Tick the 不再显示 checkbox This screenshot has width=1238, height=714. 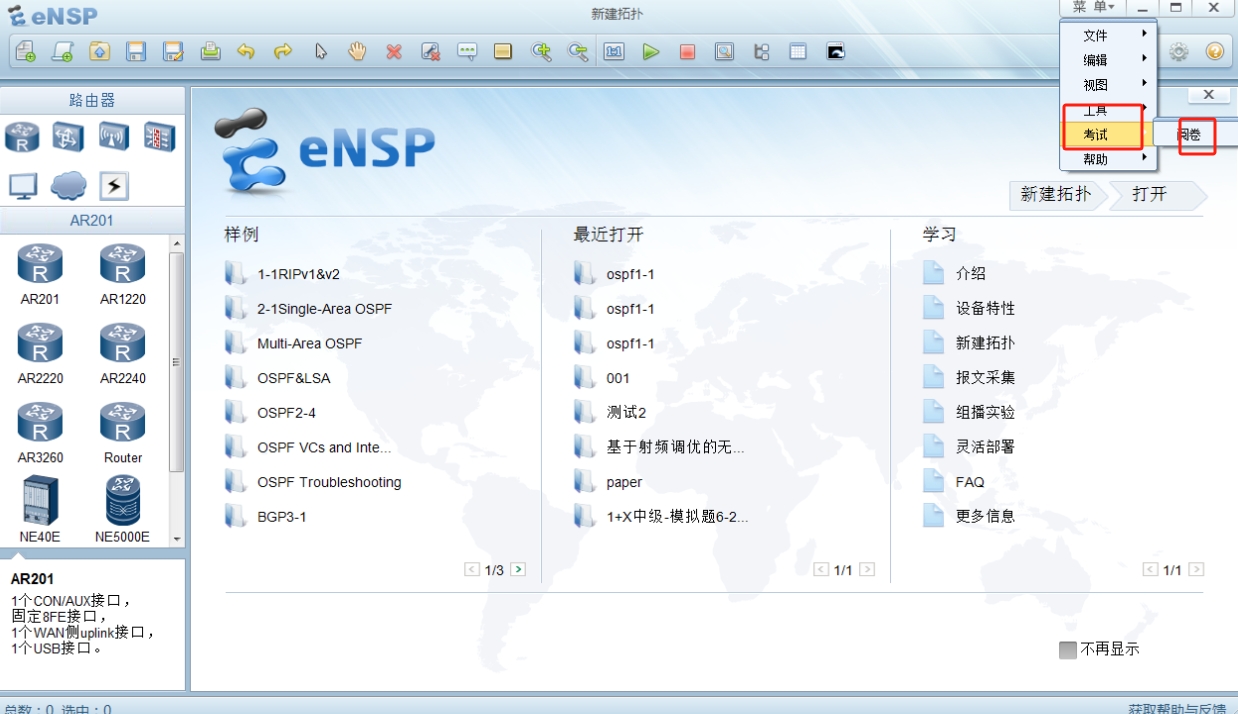coord(1067,650)
